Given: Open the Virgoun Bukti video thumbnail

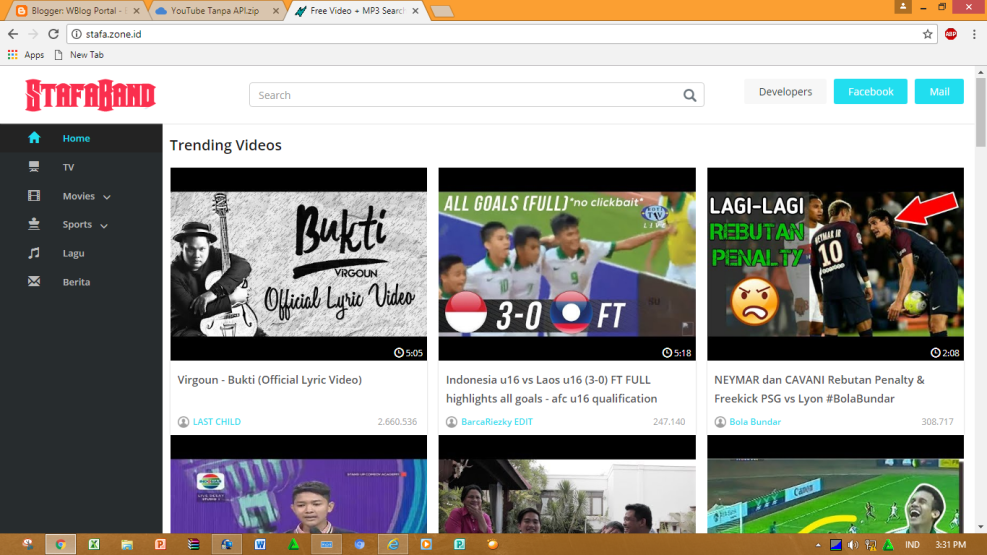Looking at the screenshot, I should 298,264.
